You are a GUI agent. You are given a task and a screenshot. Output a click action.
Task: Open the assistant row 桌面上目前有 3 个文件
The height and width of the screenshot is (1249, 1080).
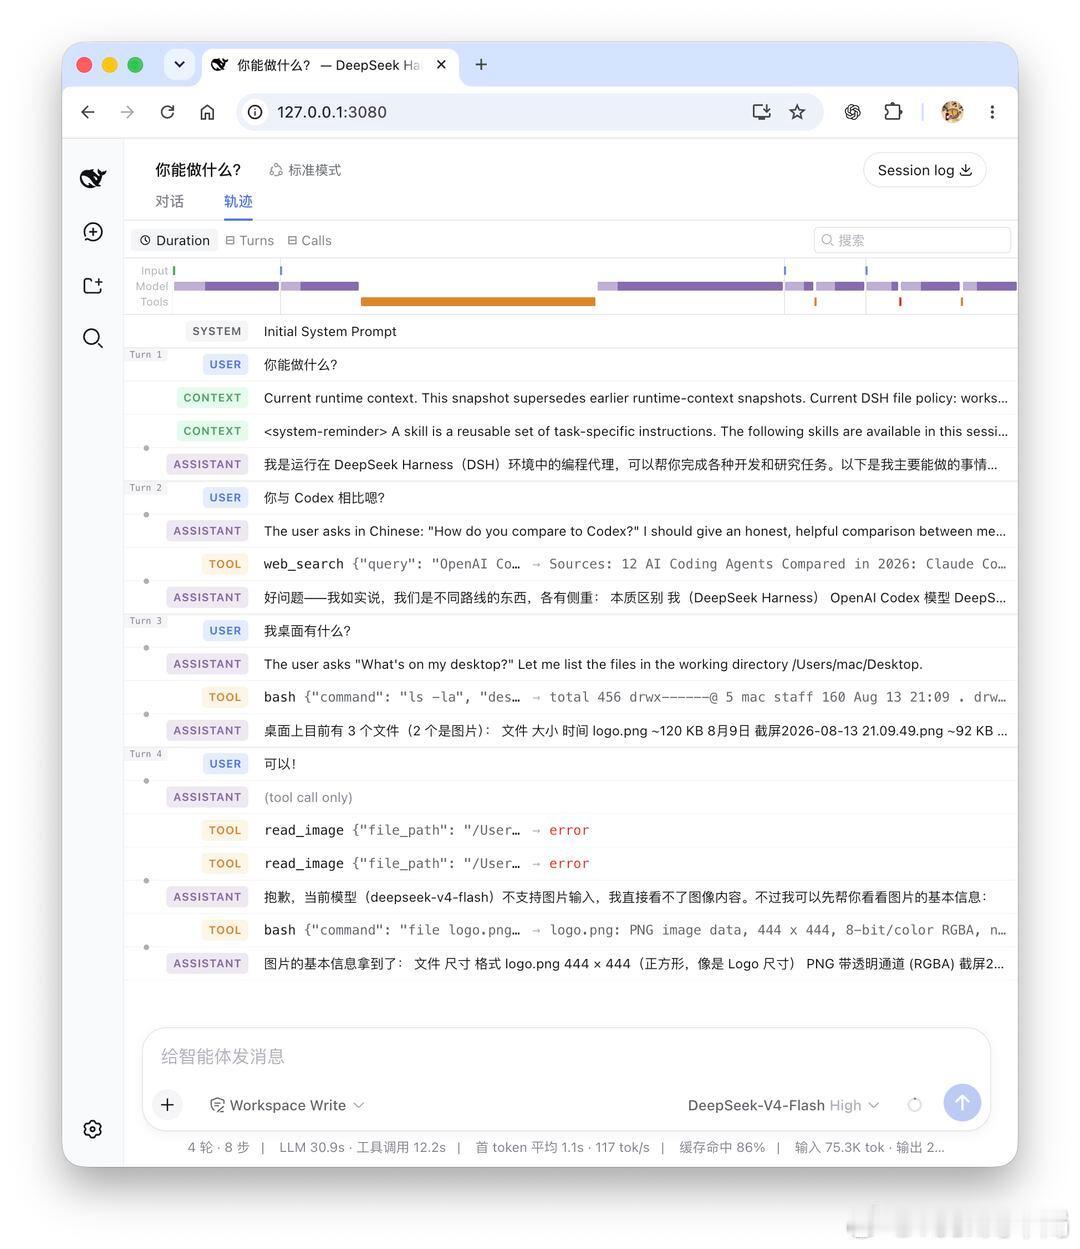coord(571,730)
